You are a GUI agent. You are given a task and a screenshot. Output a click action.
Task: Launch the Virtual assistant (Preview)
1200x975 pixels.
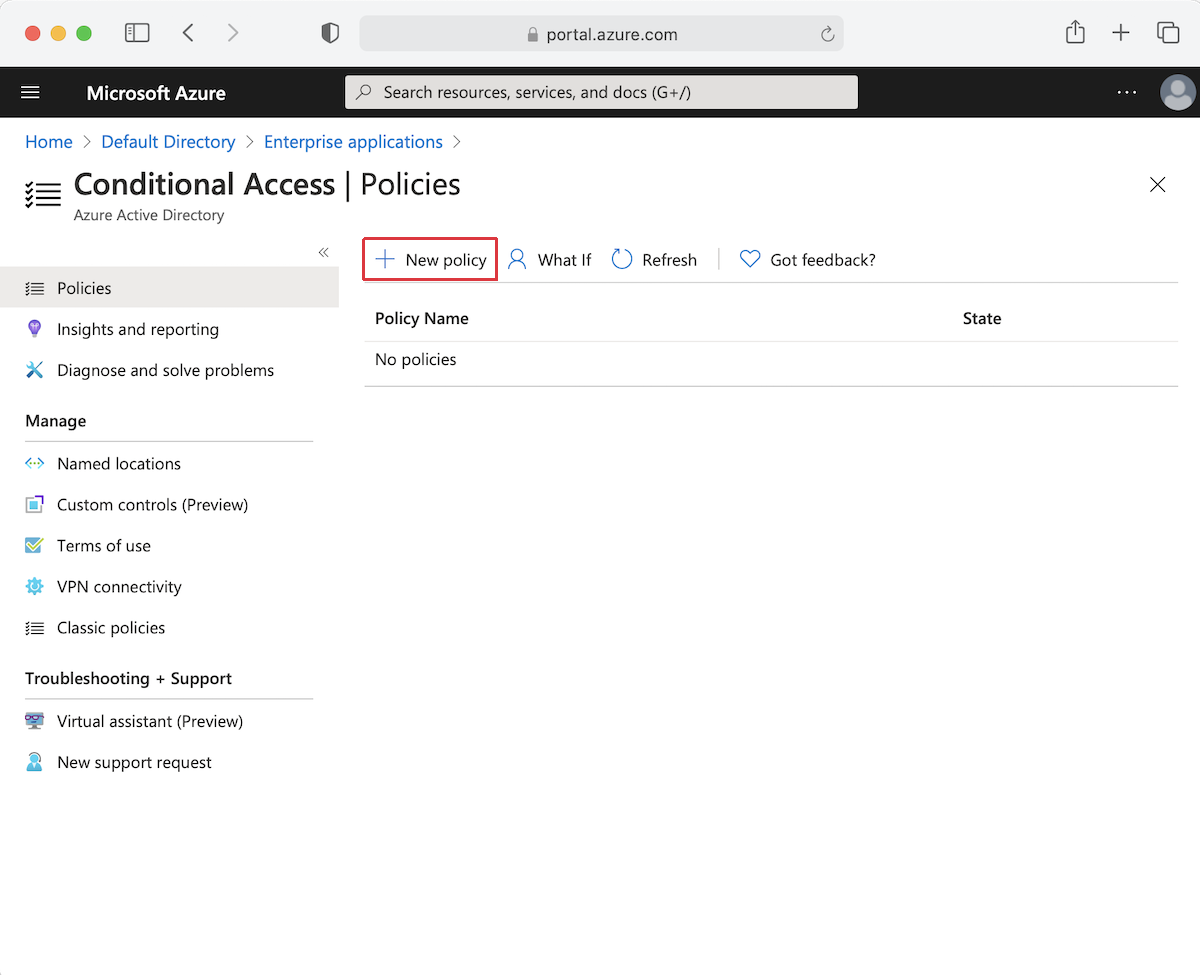(149, 720)
